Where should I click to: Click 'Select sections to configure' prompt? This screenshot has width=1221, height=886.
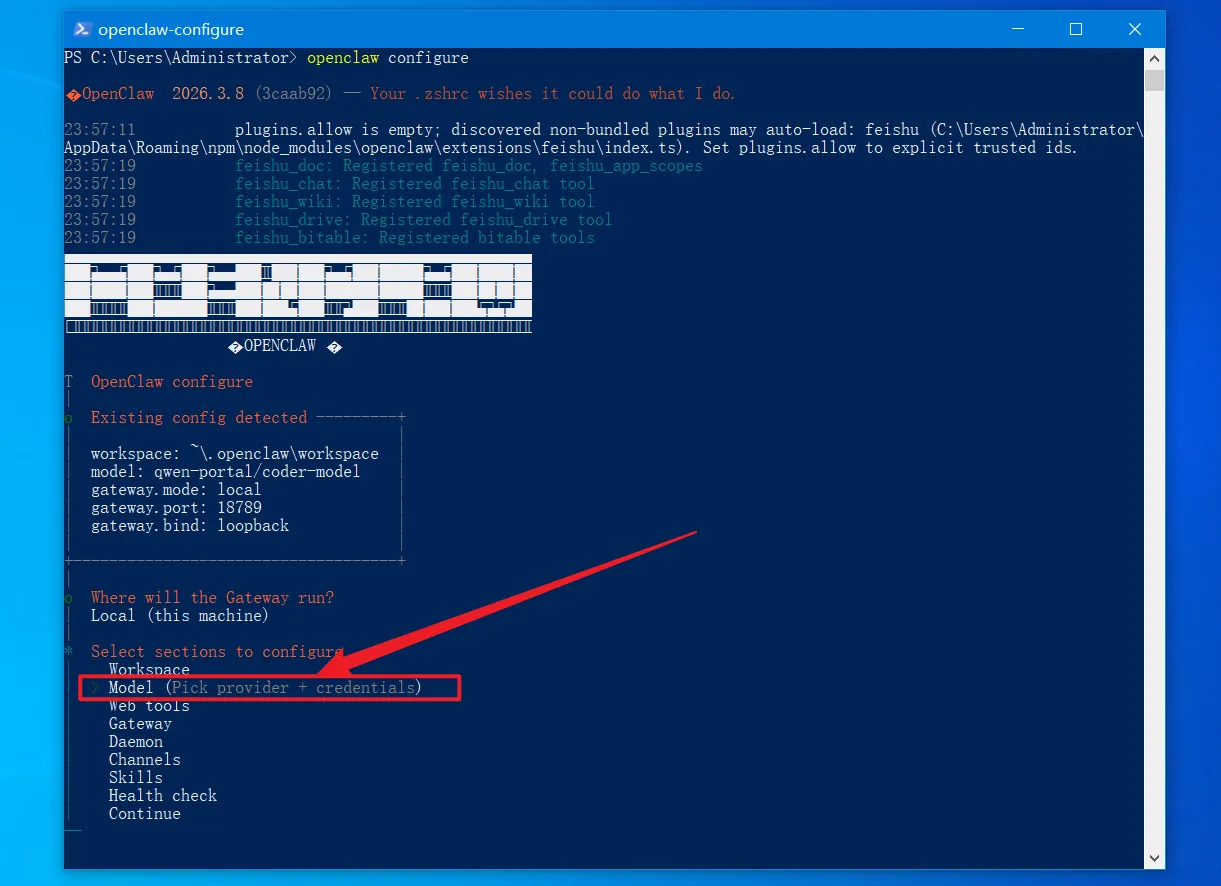[217, 651]
